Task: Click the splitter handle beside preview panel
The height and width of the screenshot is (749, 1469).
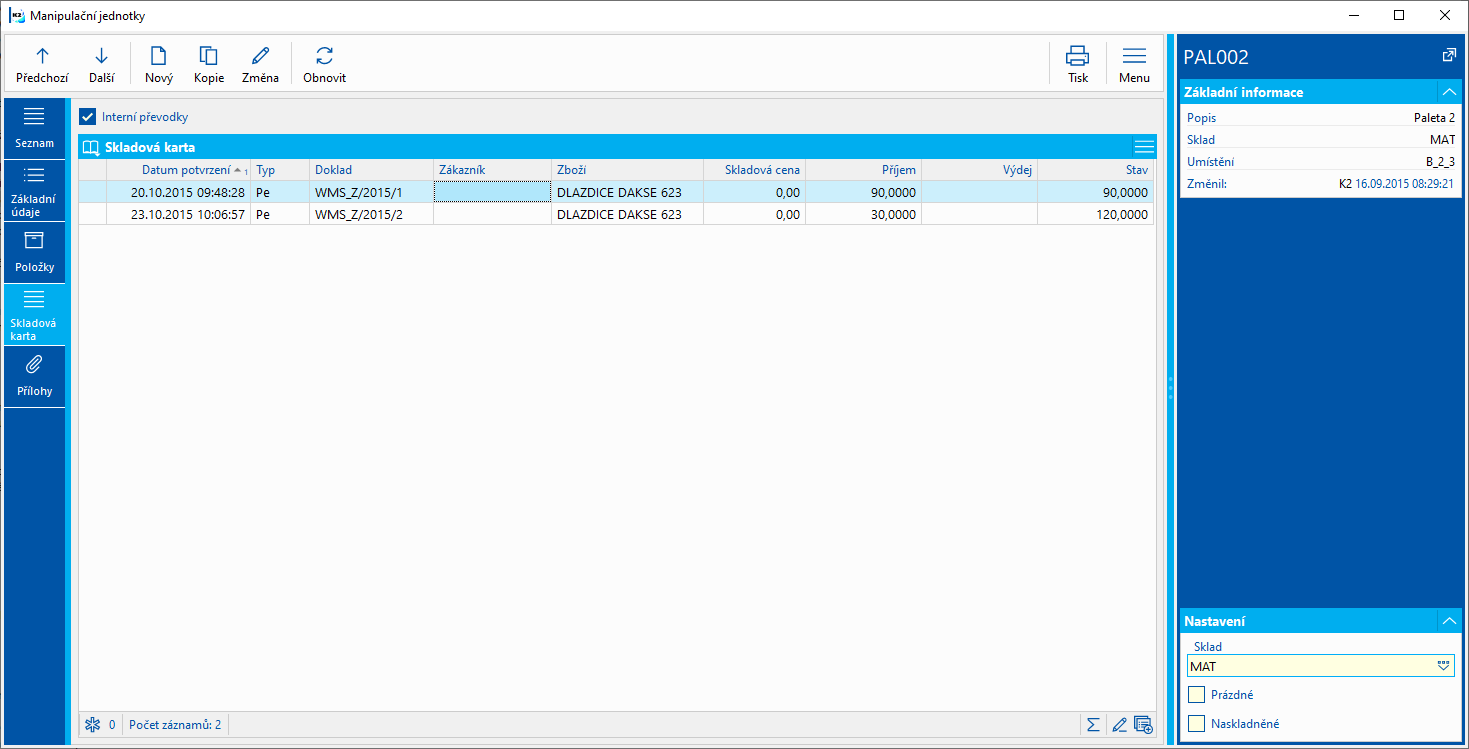Action: (1170, 390)
